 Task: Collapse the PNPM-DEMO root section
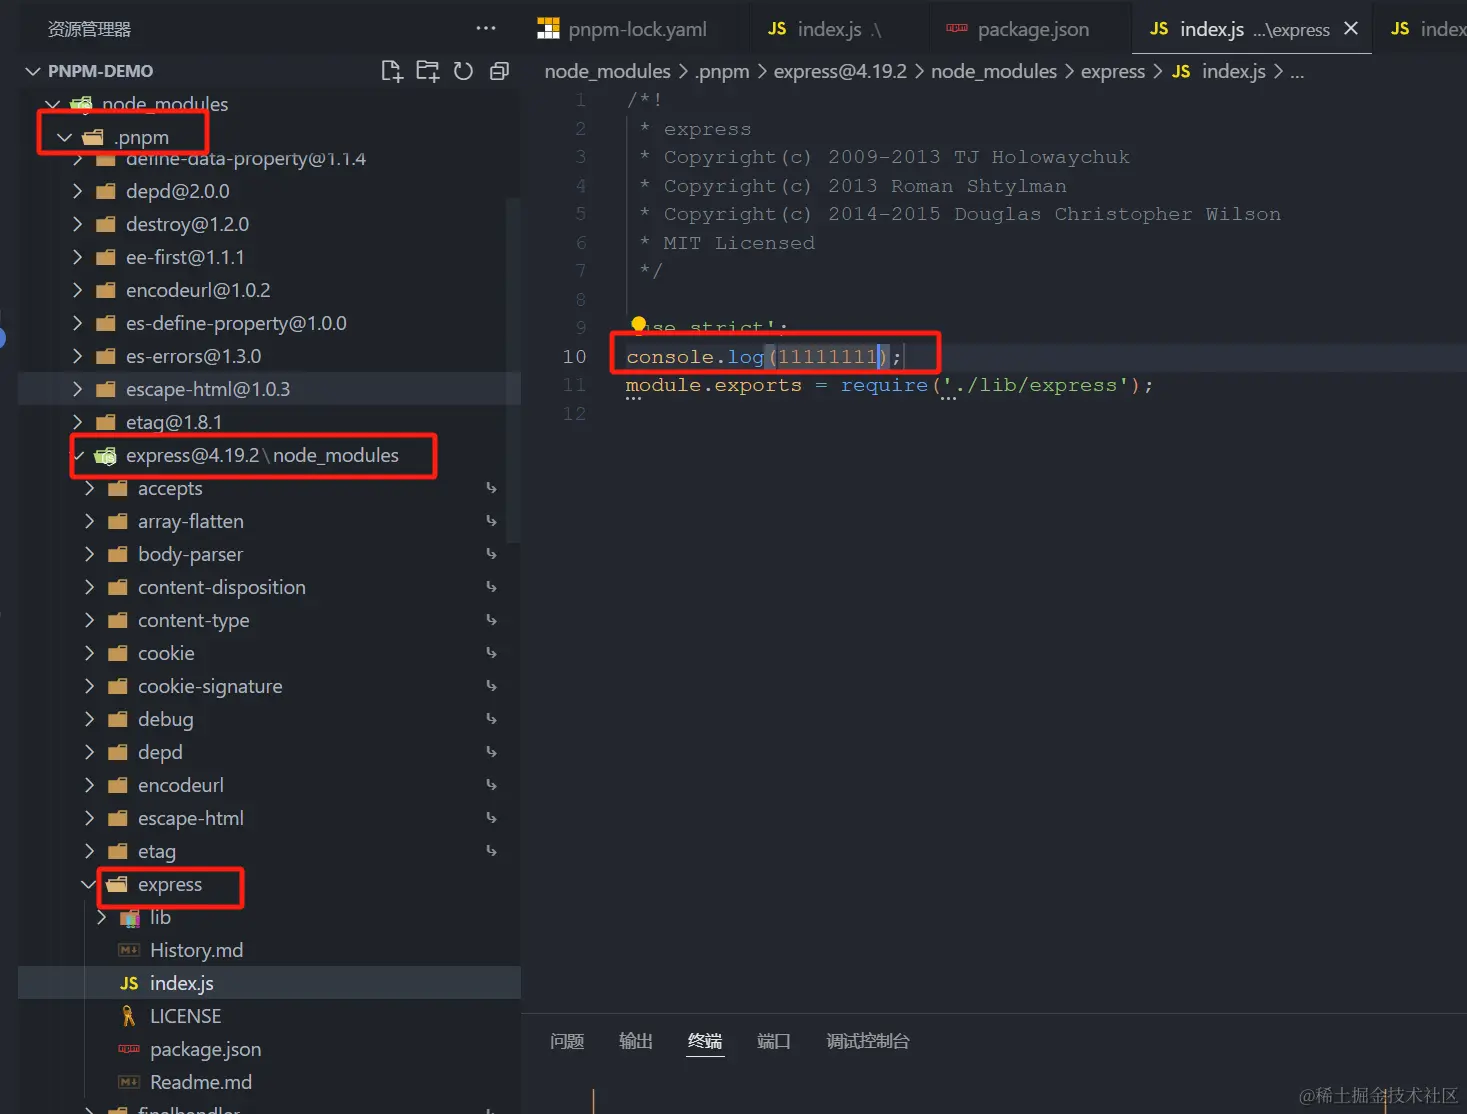point(33,71)
